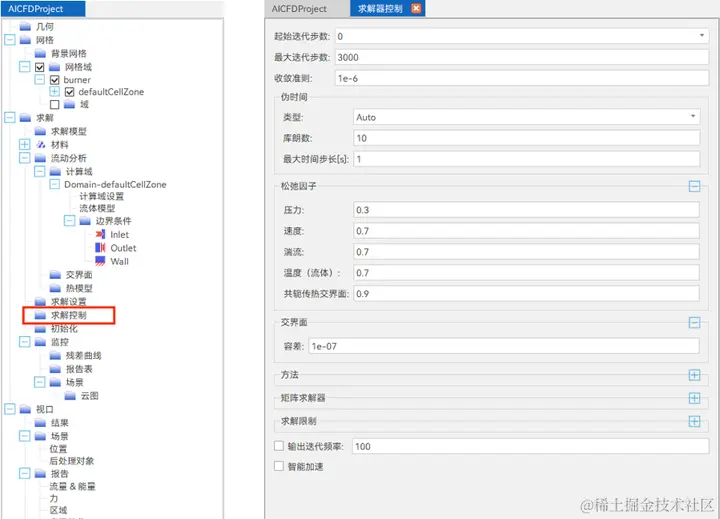This screenshot has width=720, height=519.
Task: Collapse the 网格 tree node
Action: click(10, 40)
